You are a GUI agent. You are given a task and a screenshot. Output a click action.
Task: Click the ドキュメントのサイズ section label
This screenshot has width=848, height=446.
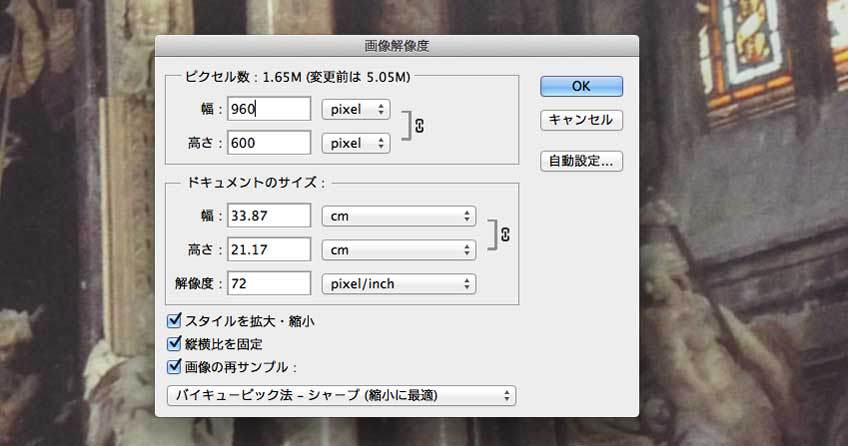point(256,183)
